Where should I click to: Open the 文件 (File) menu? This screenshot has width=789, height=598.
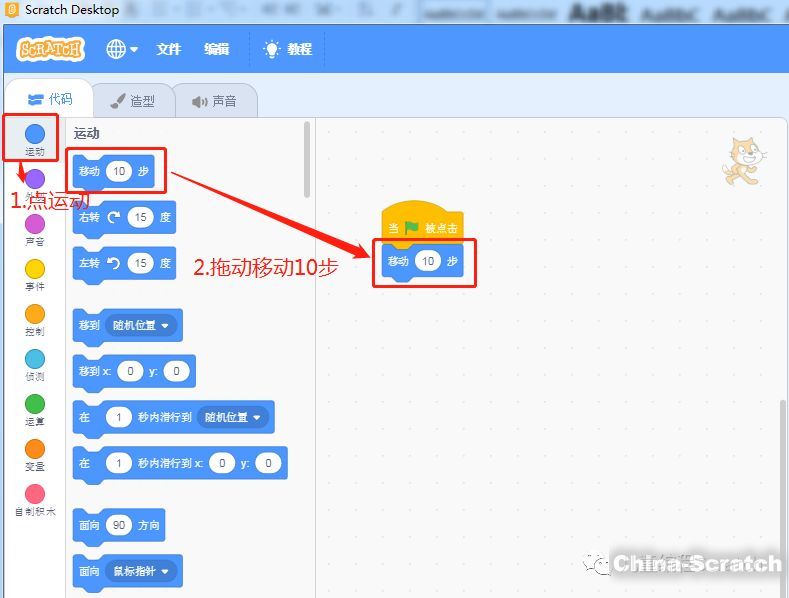(169, 49)
